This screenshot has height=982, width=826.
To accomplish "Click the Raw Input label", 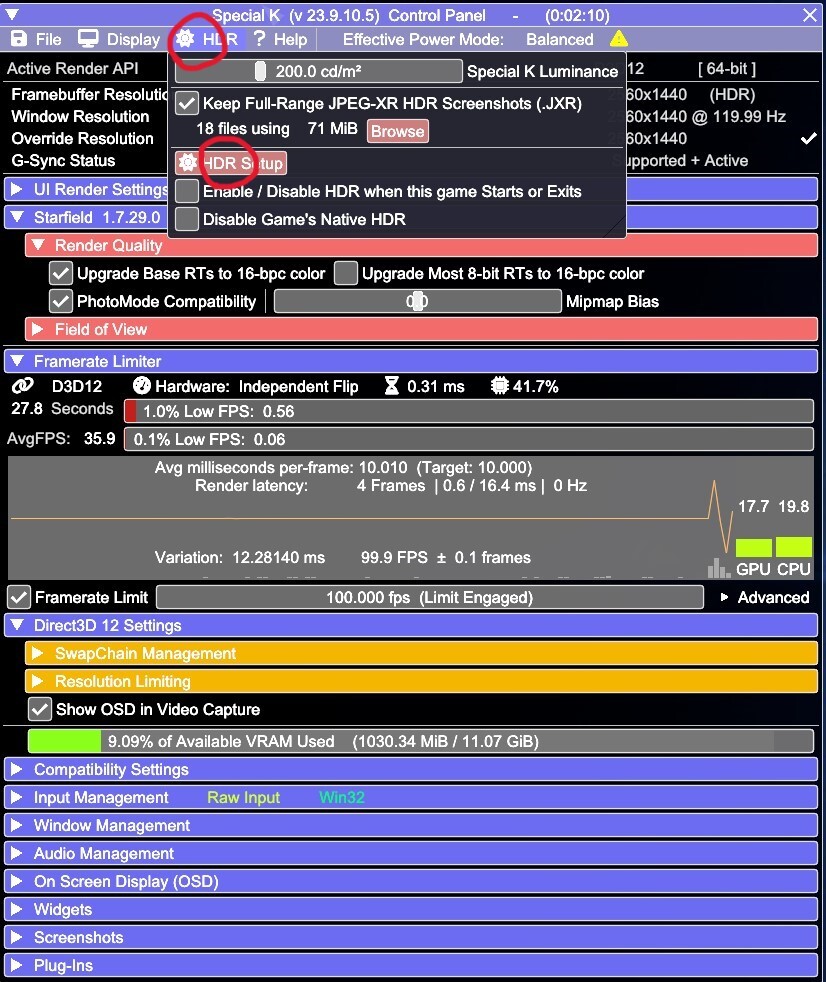I will click(244, 797).
